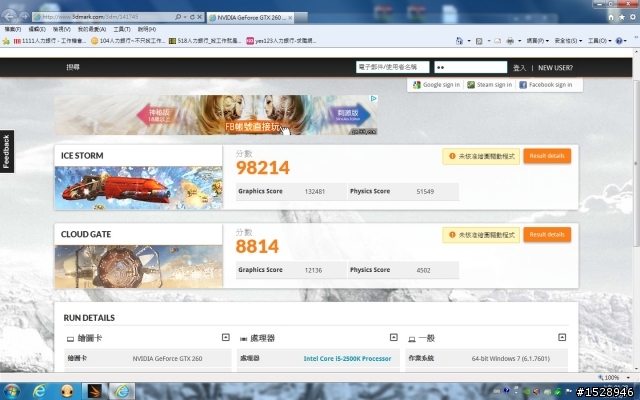640x400 pixels.
Task: Focus the 電子郵件/使用者名稱 input field
Action: click(x=392, y=67)
